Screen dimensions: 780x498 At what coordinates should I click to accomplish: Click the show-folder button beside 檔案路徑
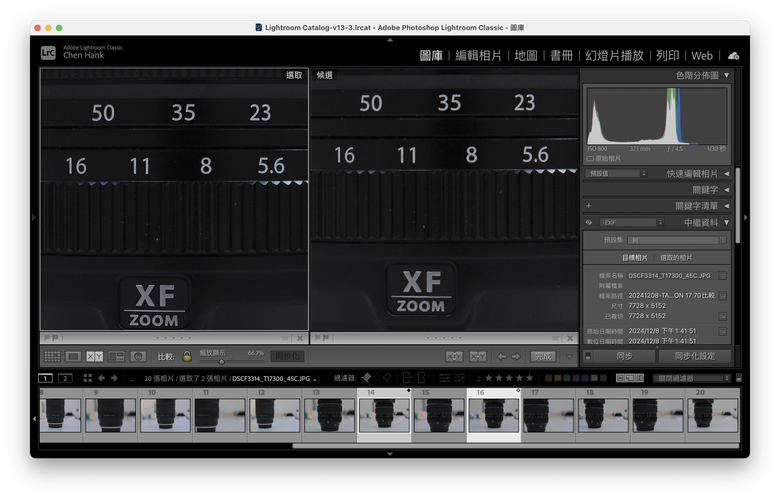pyautogui.click(x=723, y=296)
